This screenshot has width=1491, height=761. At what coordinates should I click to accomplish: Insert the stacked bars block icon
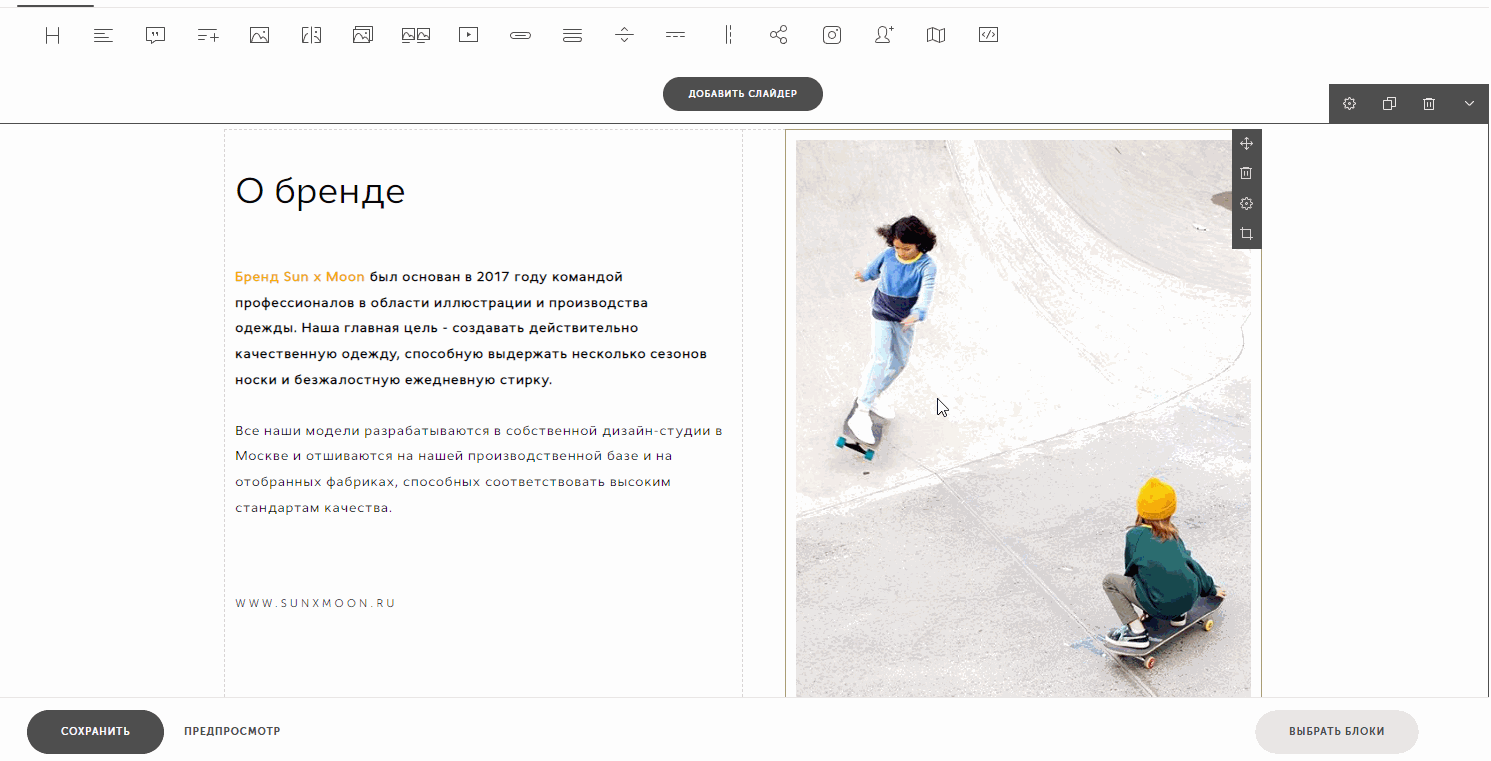pos(572,35)
